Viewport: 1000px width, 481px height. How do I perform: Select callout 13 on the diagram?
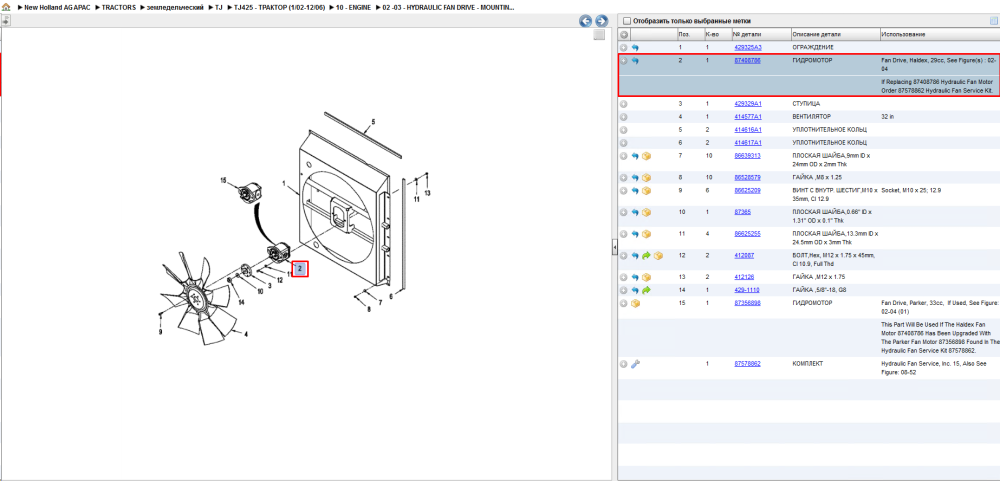[428, 193]
